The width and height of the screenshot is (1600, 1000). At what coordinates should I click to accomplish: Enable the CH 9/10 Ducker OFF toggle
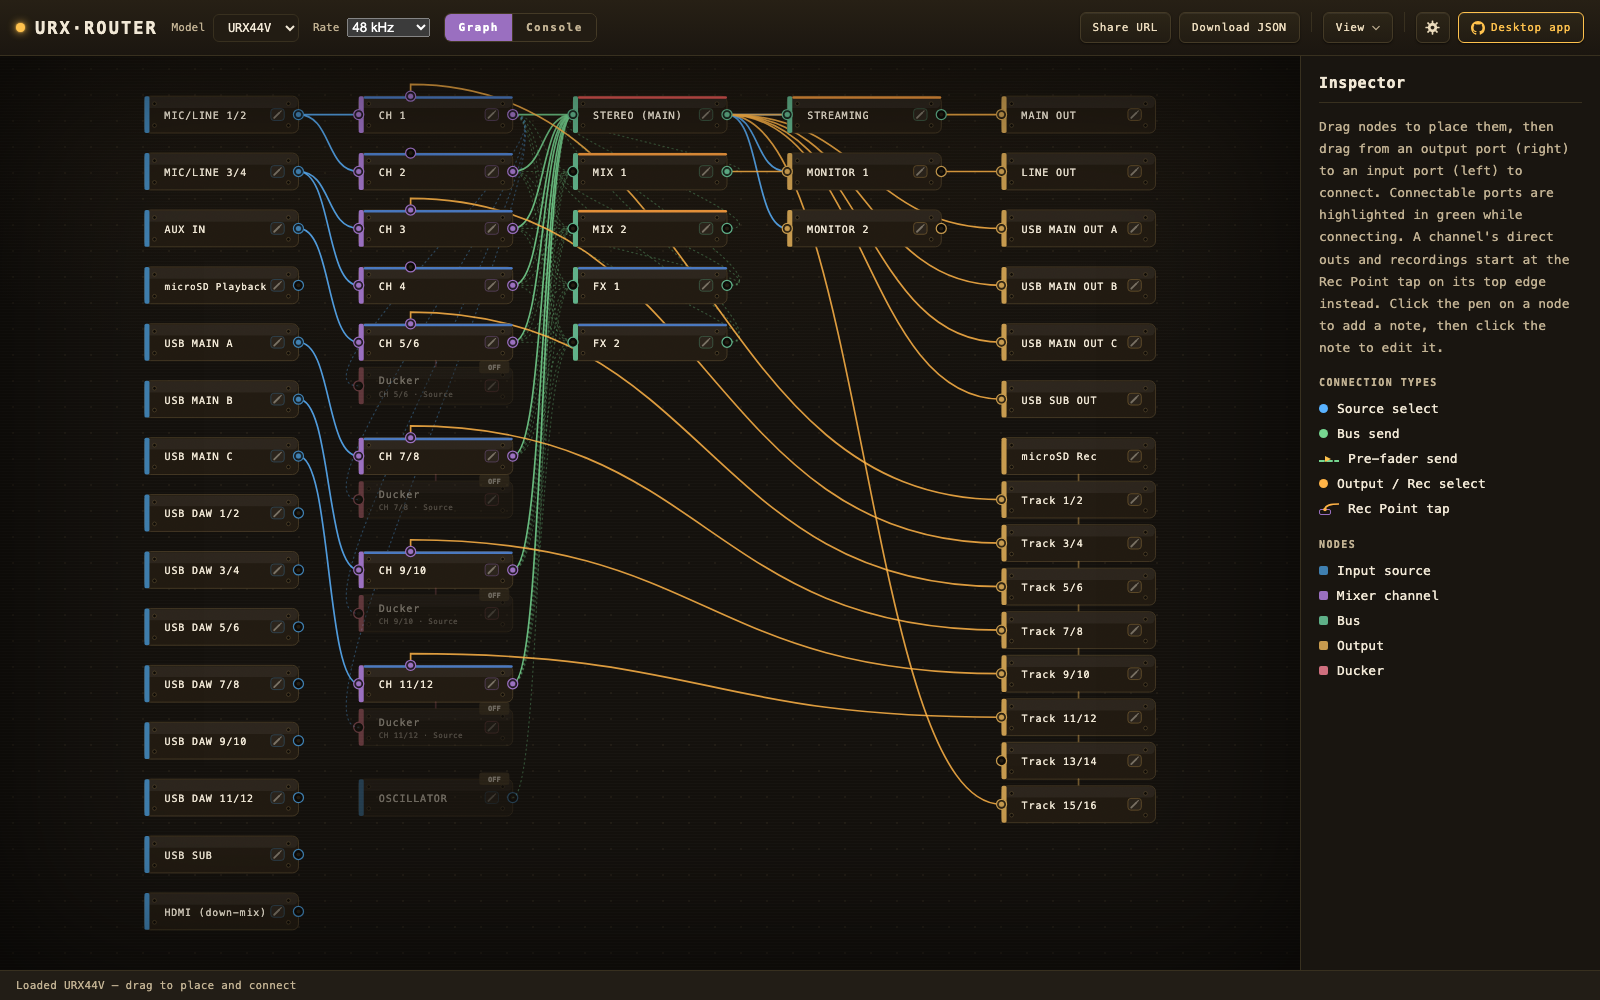pyautogui.click(x=494, y=596)
